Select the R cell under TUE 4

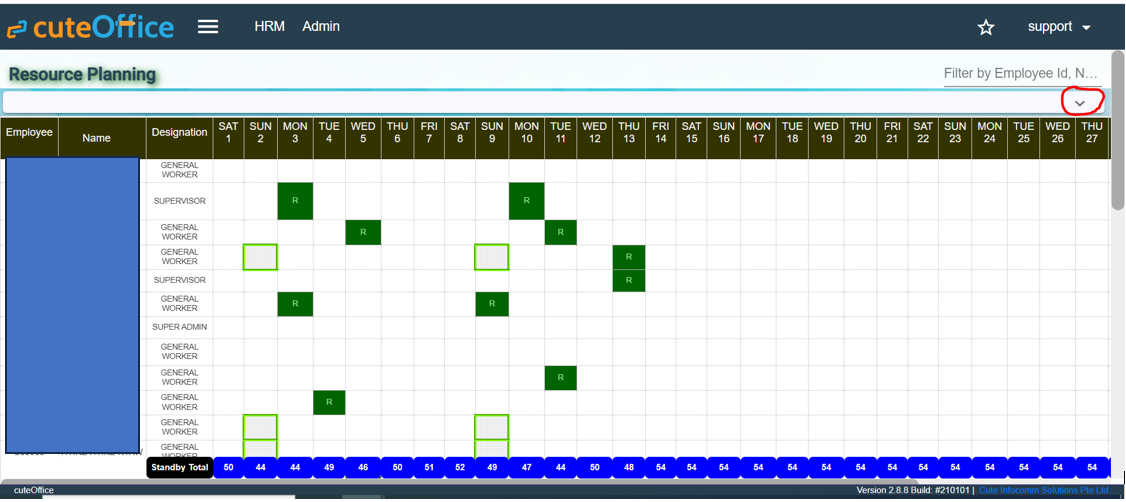pos(329,403)
